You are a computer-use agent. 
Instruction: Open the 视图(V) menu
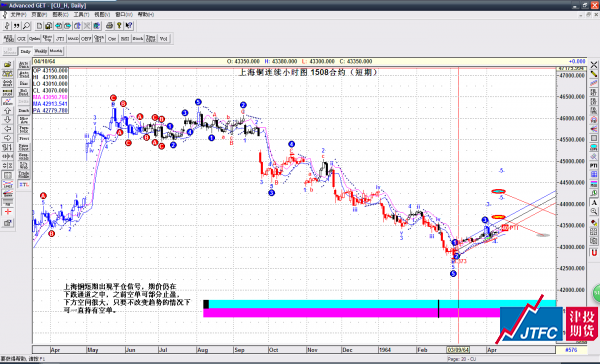pos(102,15)
